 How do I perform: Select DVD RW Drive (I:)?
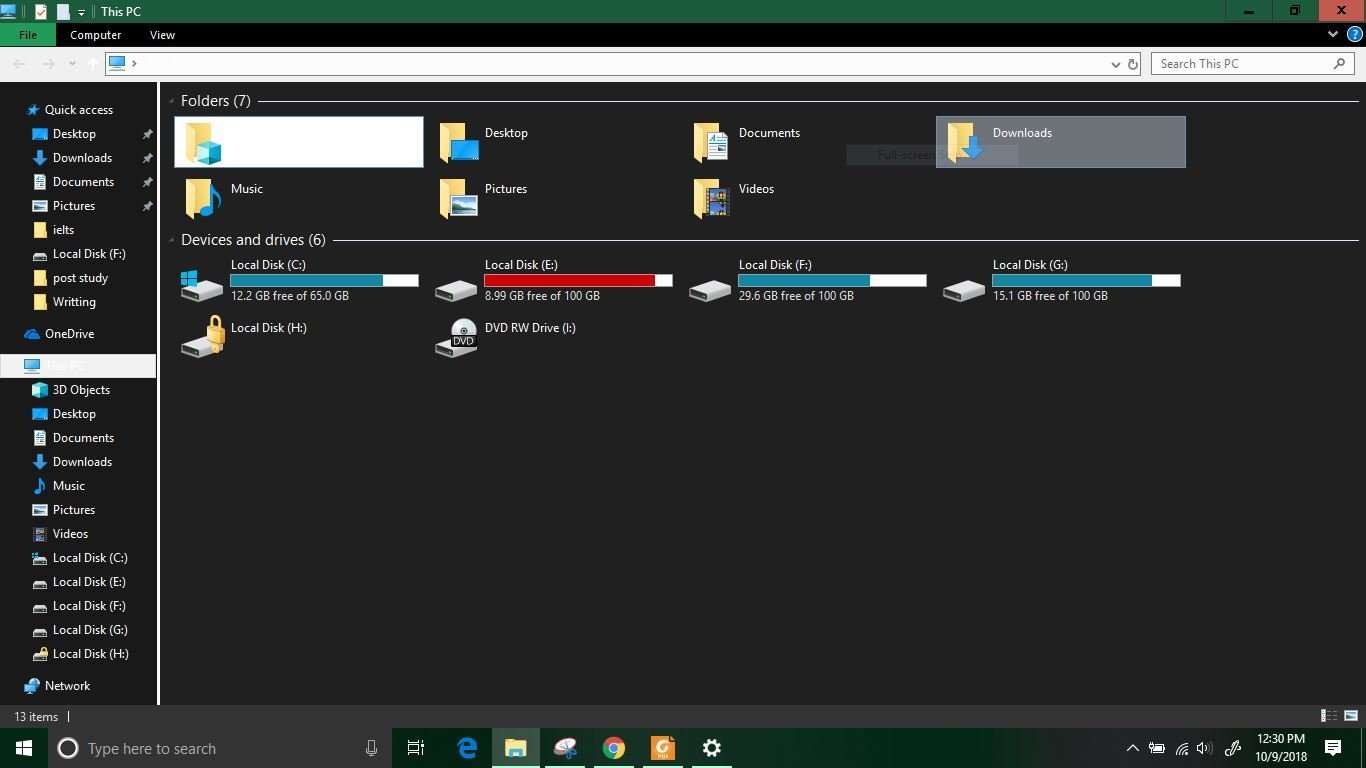coord(553,337)
